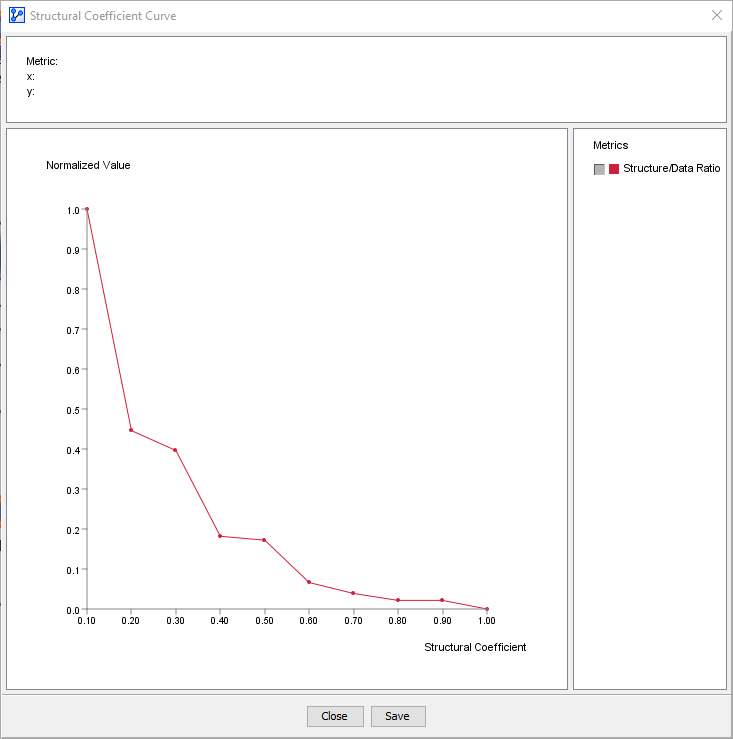
Task: Toggle the gray Structure/Data Ratio checkbox
Action: click(x=599, y=169)
